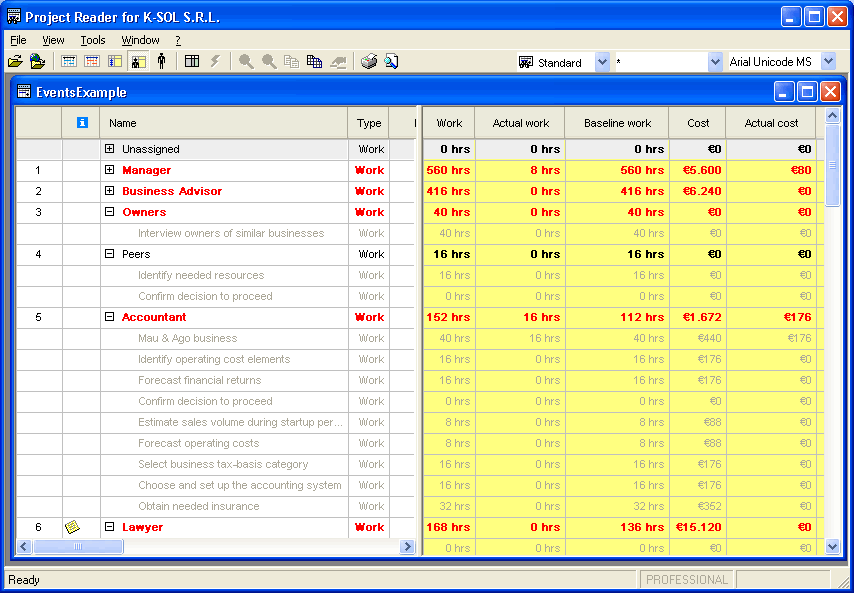Expand the Manager resource row
The height and width of the screenshot is (593, 854).
109,170
